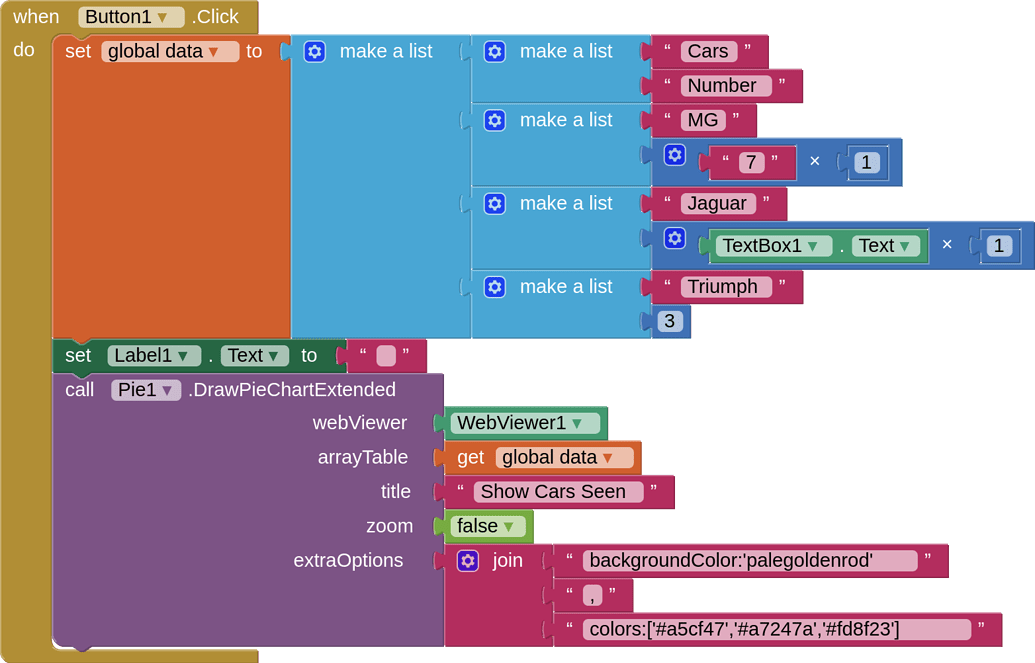Open the global data dropdown in the set block
The width and height of the screenshot is (1035, 663).
(x=170, y=52)
